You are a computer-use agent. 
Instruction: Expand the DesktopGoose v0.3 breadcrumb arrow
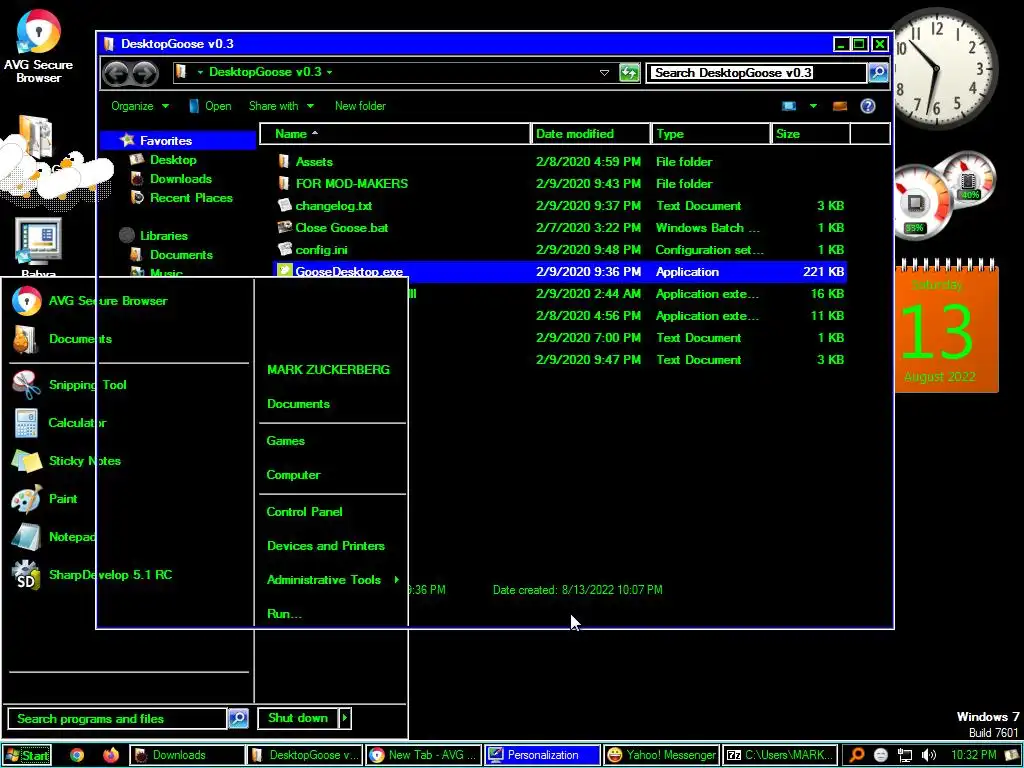click(x=329, y=72)
